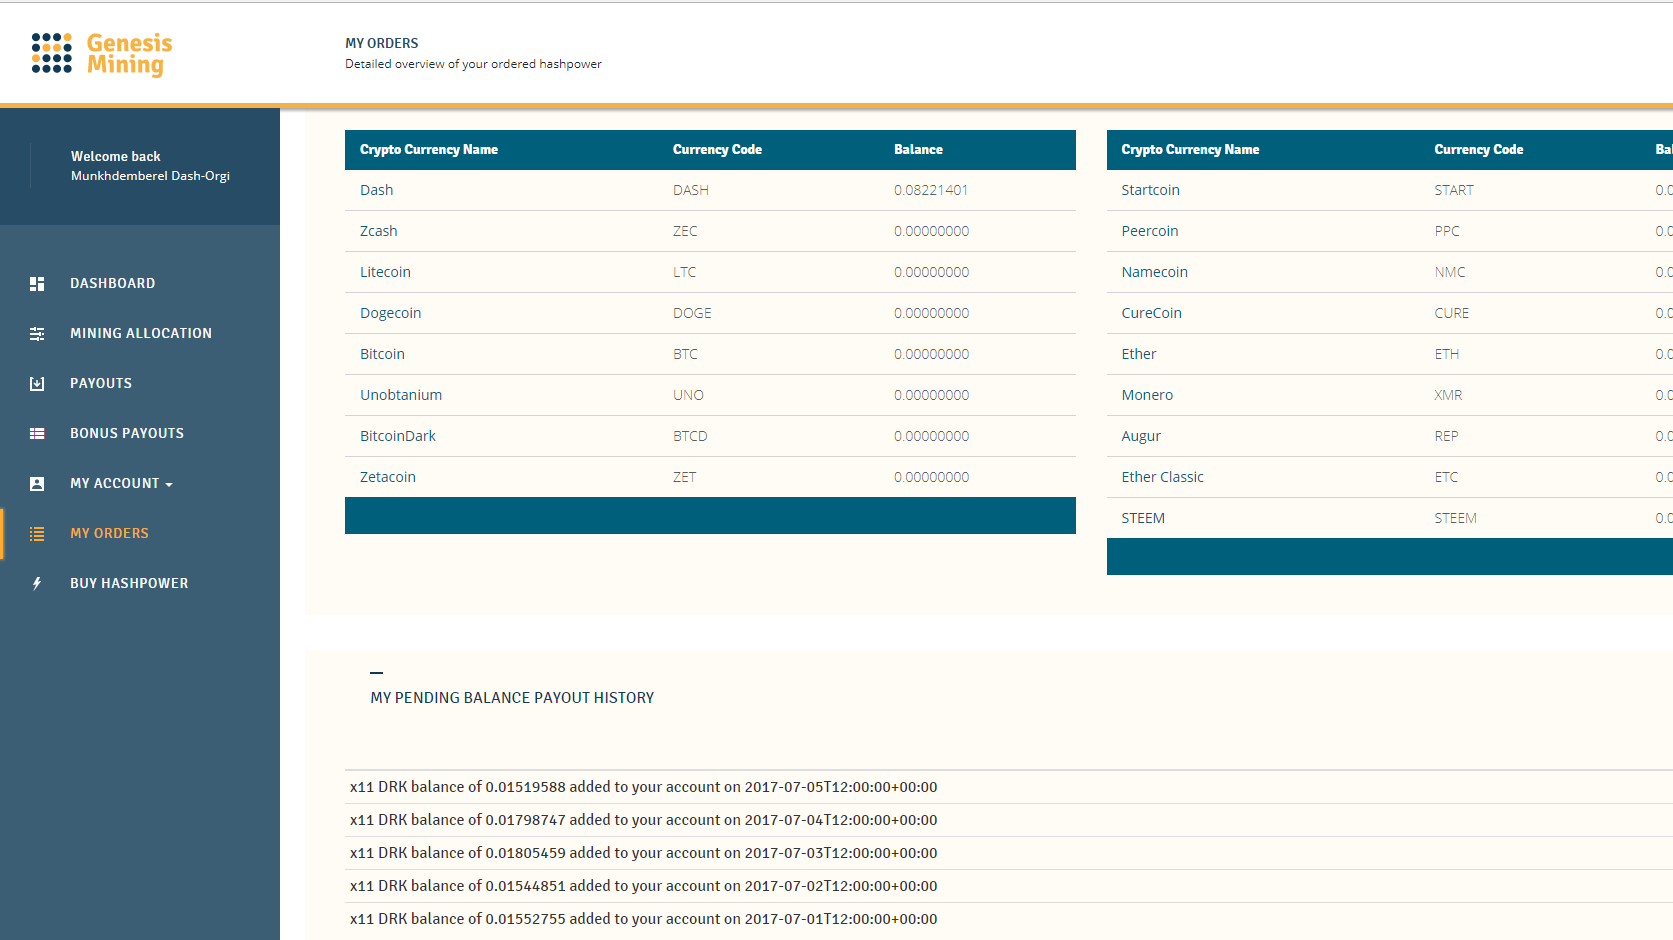This screenshot has width=1673, height=940.
Task: Click the Genesis Mining logo
Action: click(102, 54)
